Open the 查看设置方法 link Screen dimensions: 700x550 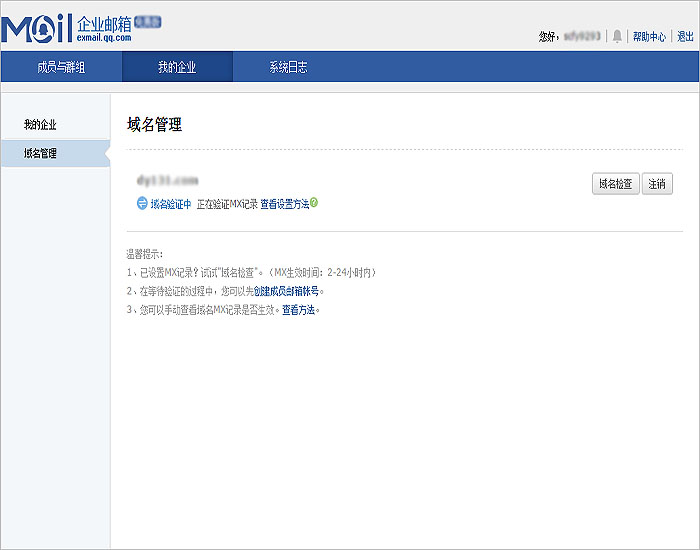[x=284, y=203]
